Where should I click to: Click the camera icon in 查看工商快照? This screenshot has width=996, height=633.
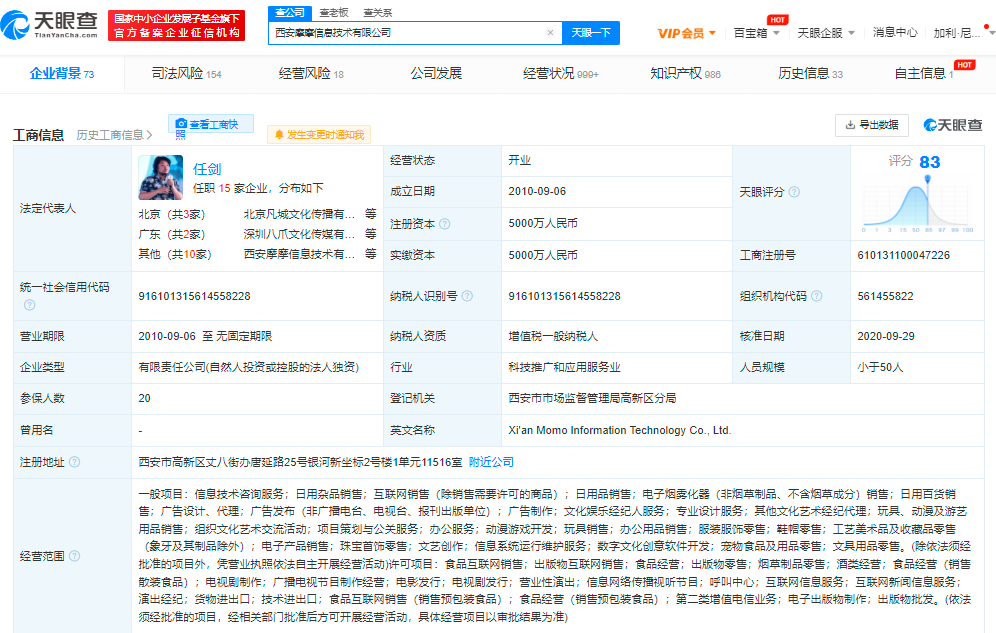pyautogui.click(x=181, y=124)
